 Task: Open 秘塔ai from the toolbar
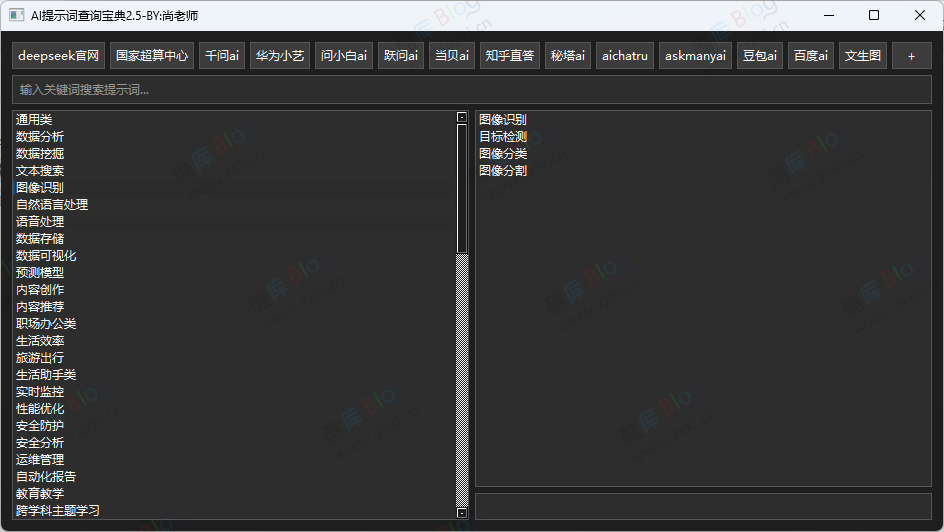click(568, 56)
